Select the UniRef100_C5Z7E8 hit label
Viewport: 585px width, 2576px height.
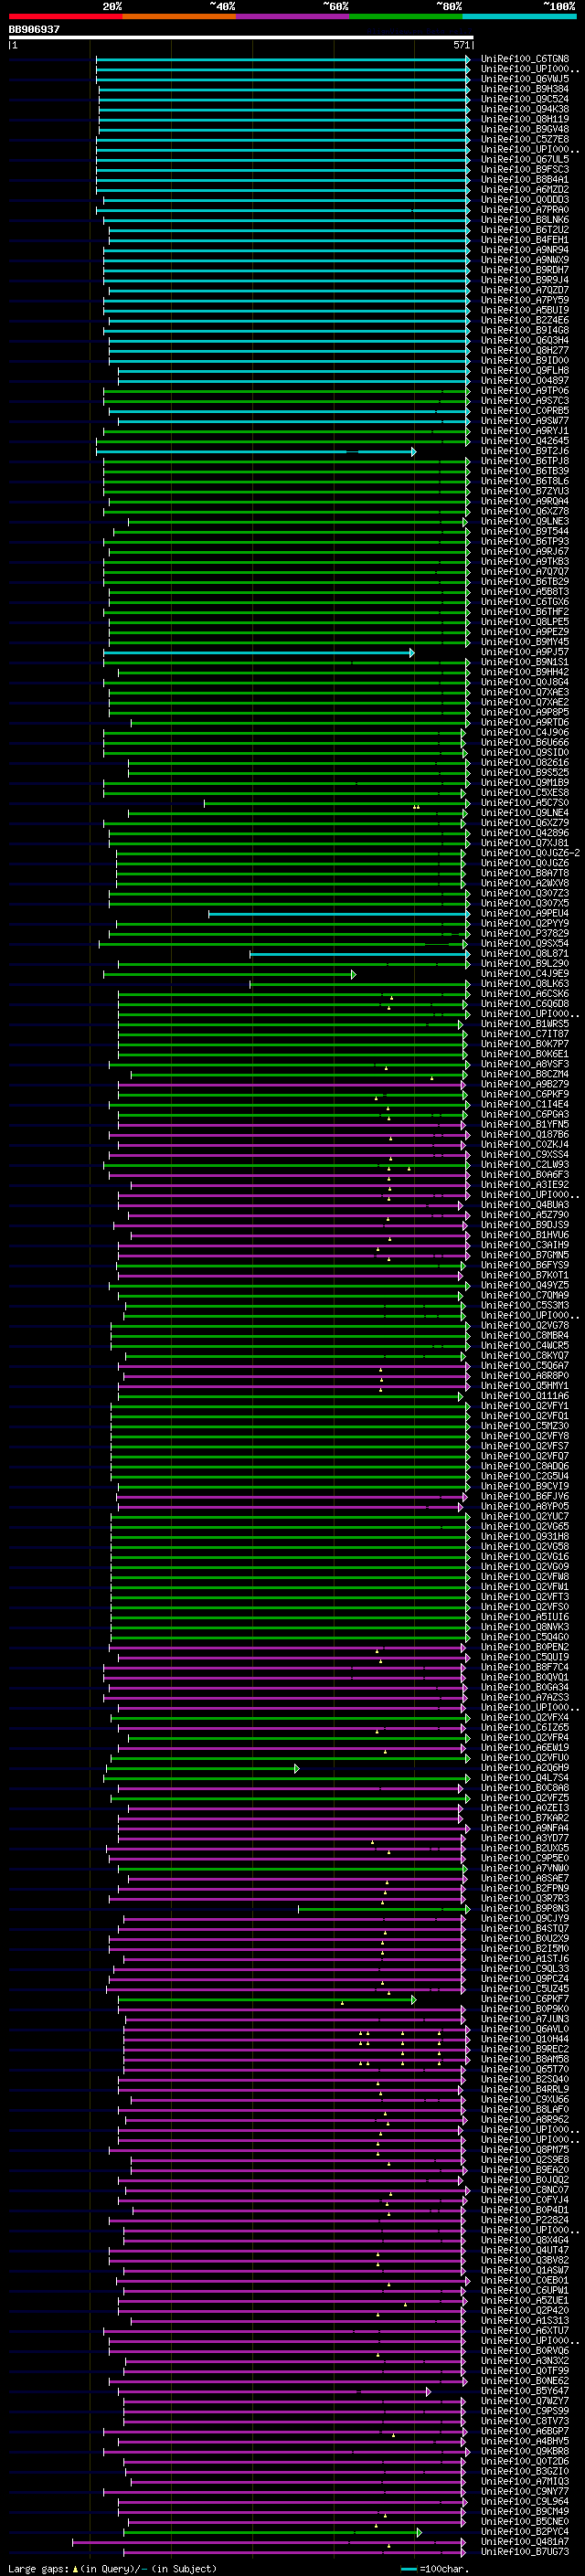(x=524, y=139)
